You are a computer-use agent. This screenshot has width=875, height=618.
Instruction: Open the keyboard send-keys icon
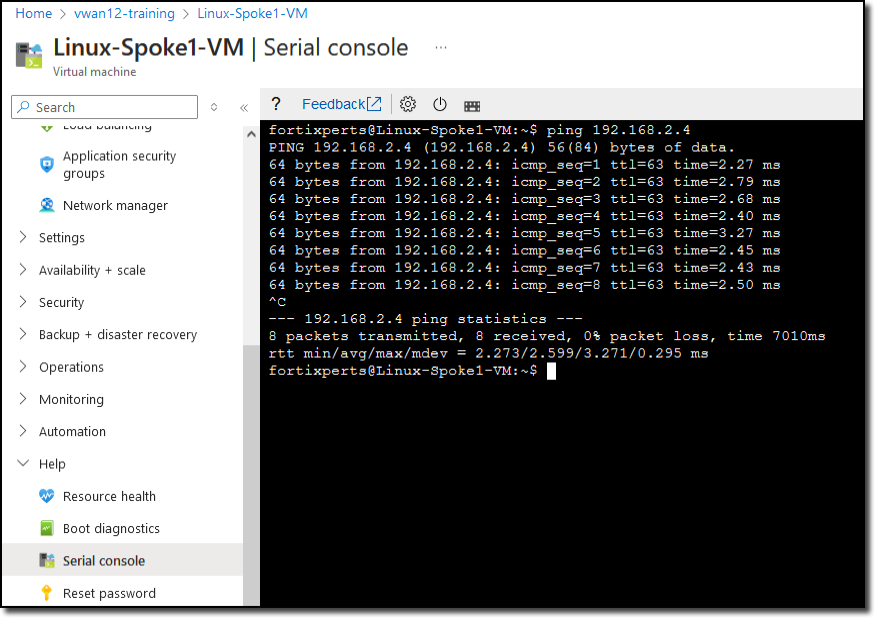pyautogui.click(x=472, y=106)
